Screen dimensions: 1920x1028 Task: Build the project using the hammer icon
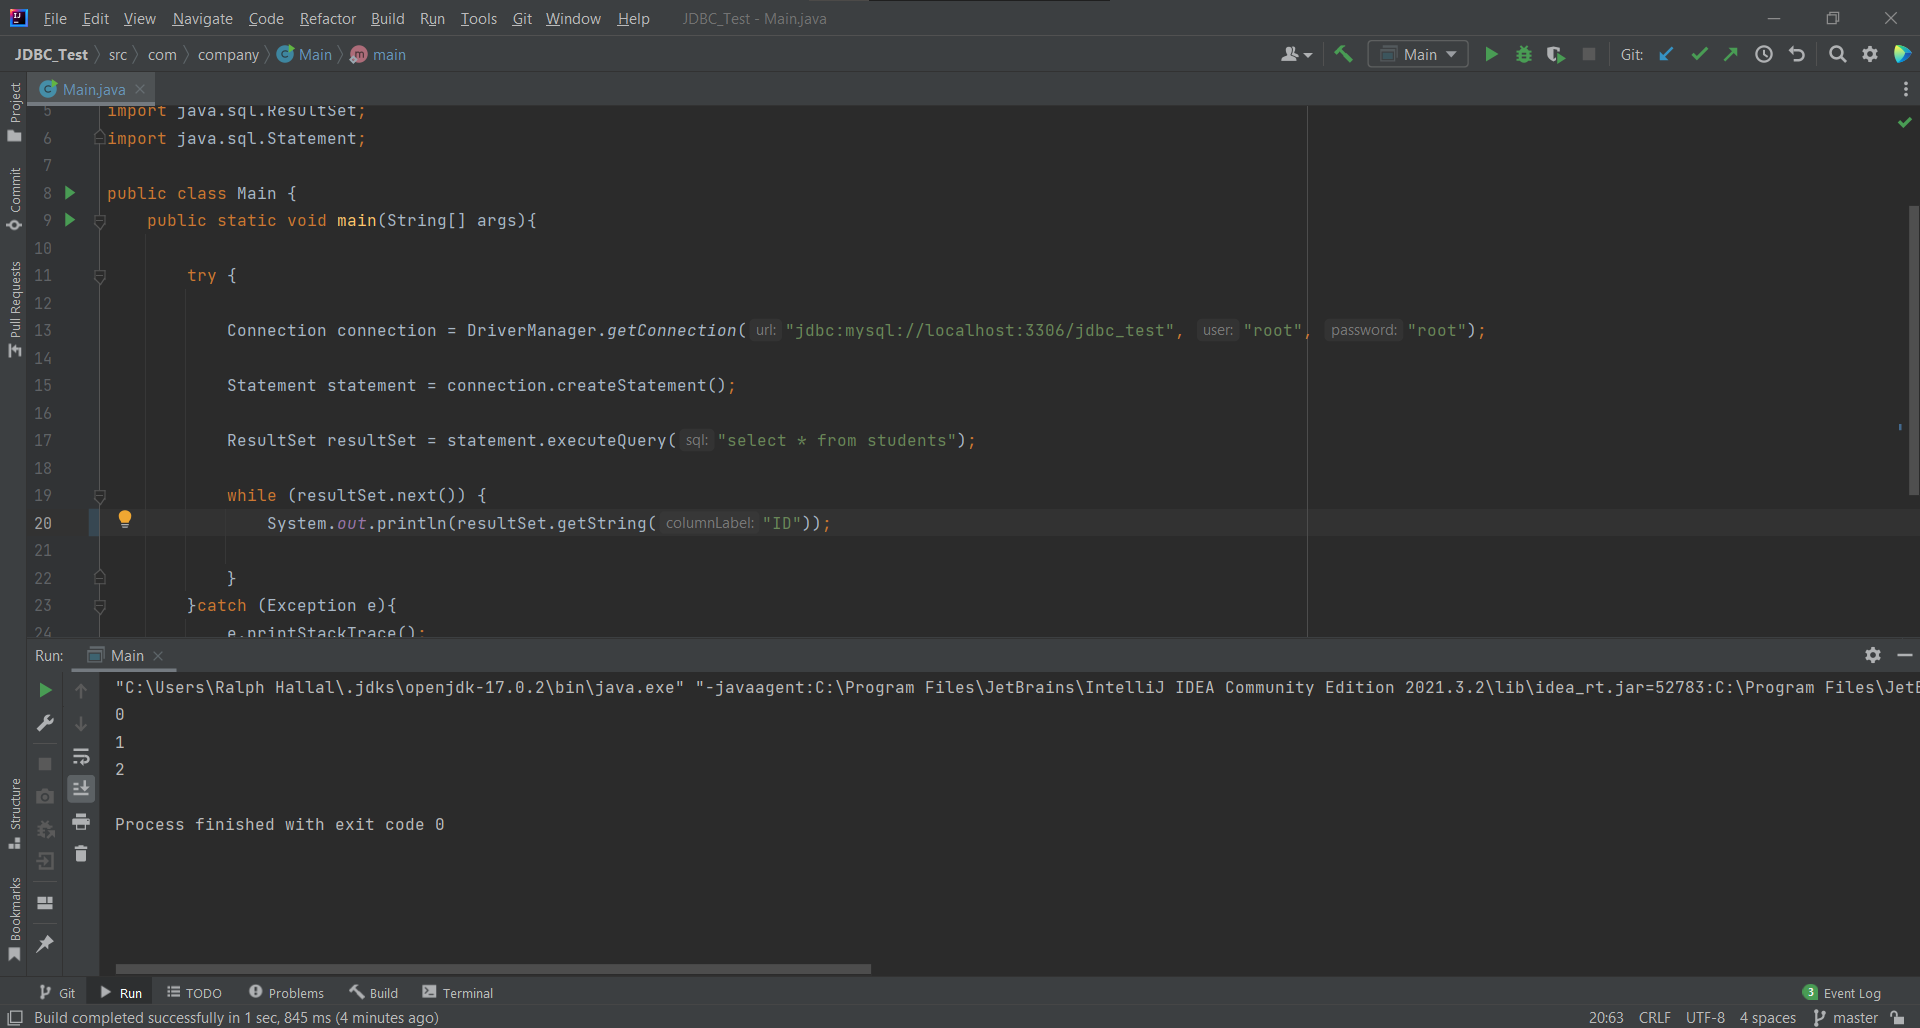1343,54
